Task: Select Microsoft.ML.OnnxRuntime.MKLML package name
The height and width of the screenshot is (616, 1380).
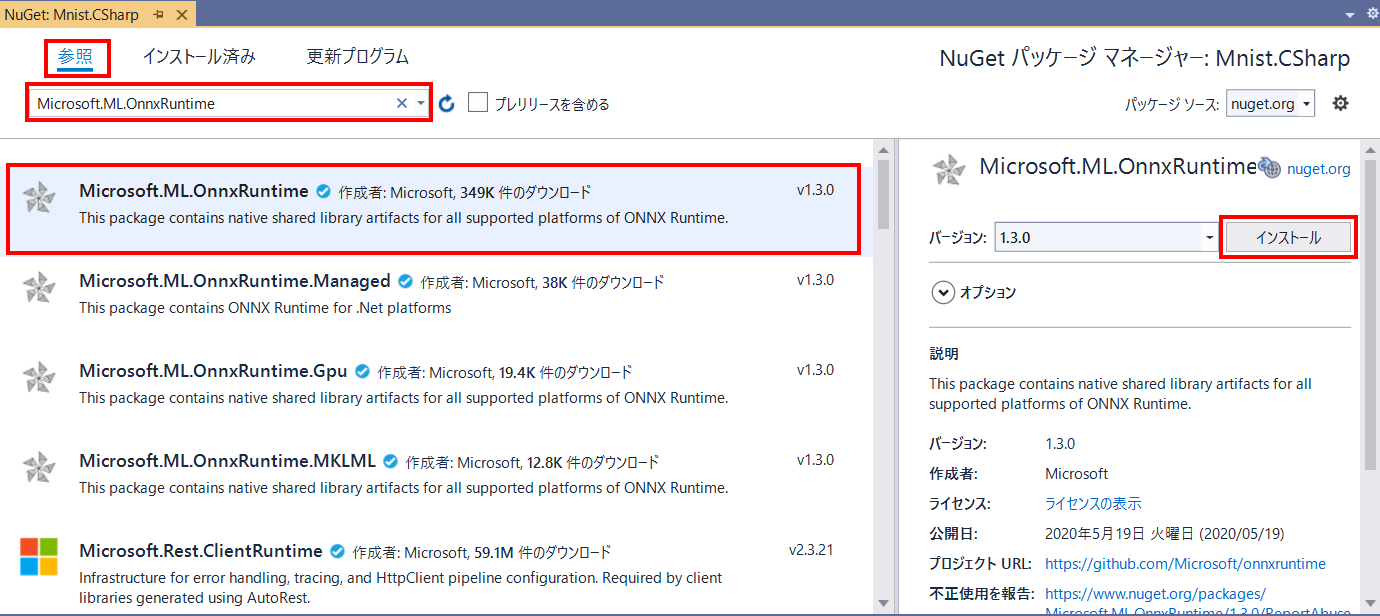Action: click(227, 461)
